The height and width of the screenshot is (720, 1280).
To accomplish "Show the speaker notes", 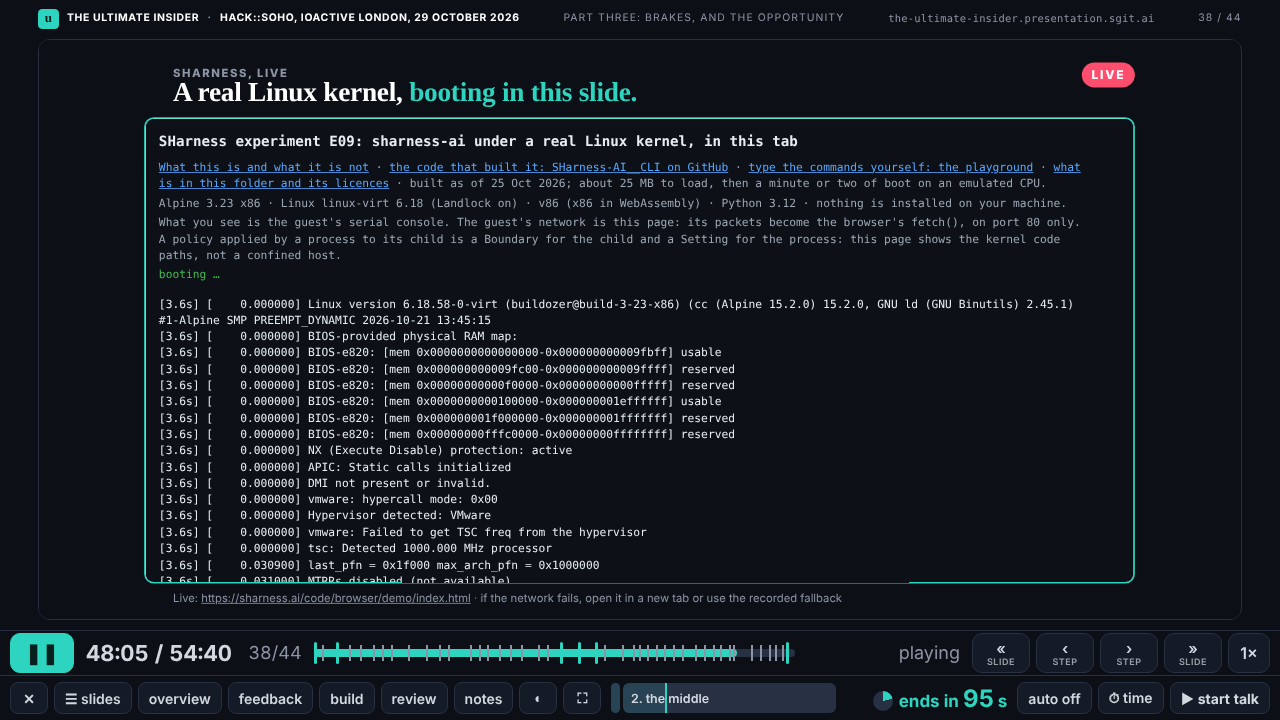I will [x=483, y=698].
